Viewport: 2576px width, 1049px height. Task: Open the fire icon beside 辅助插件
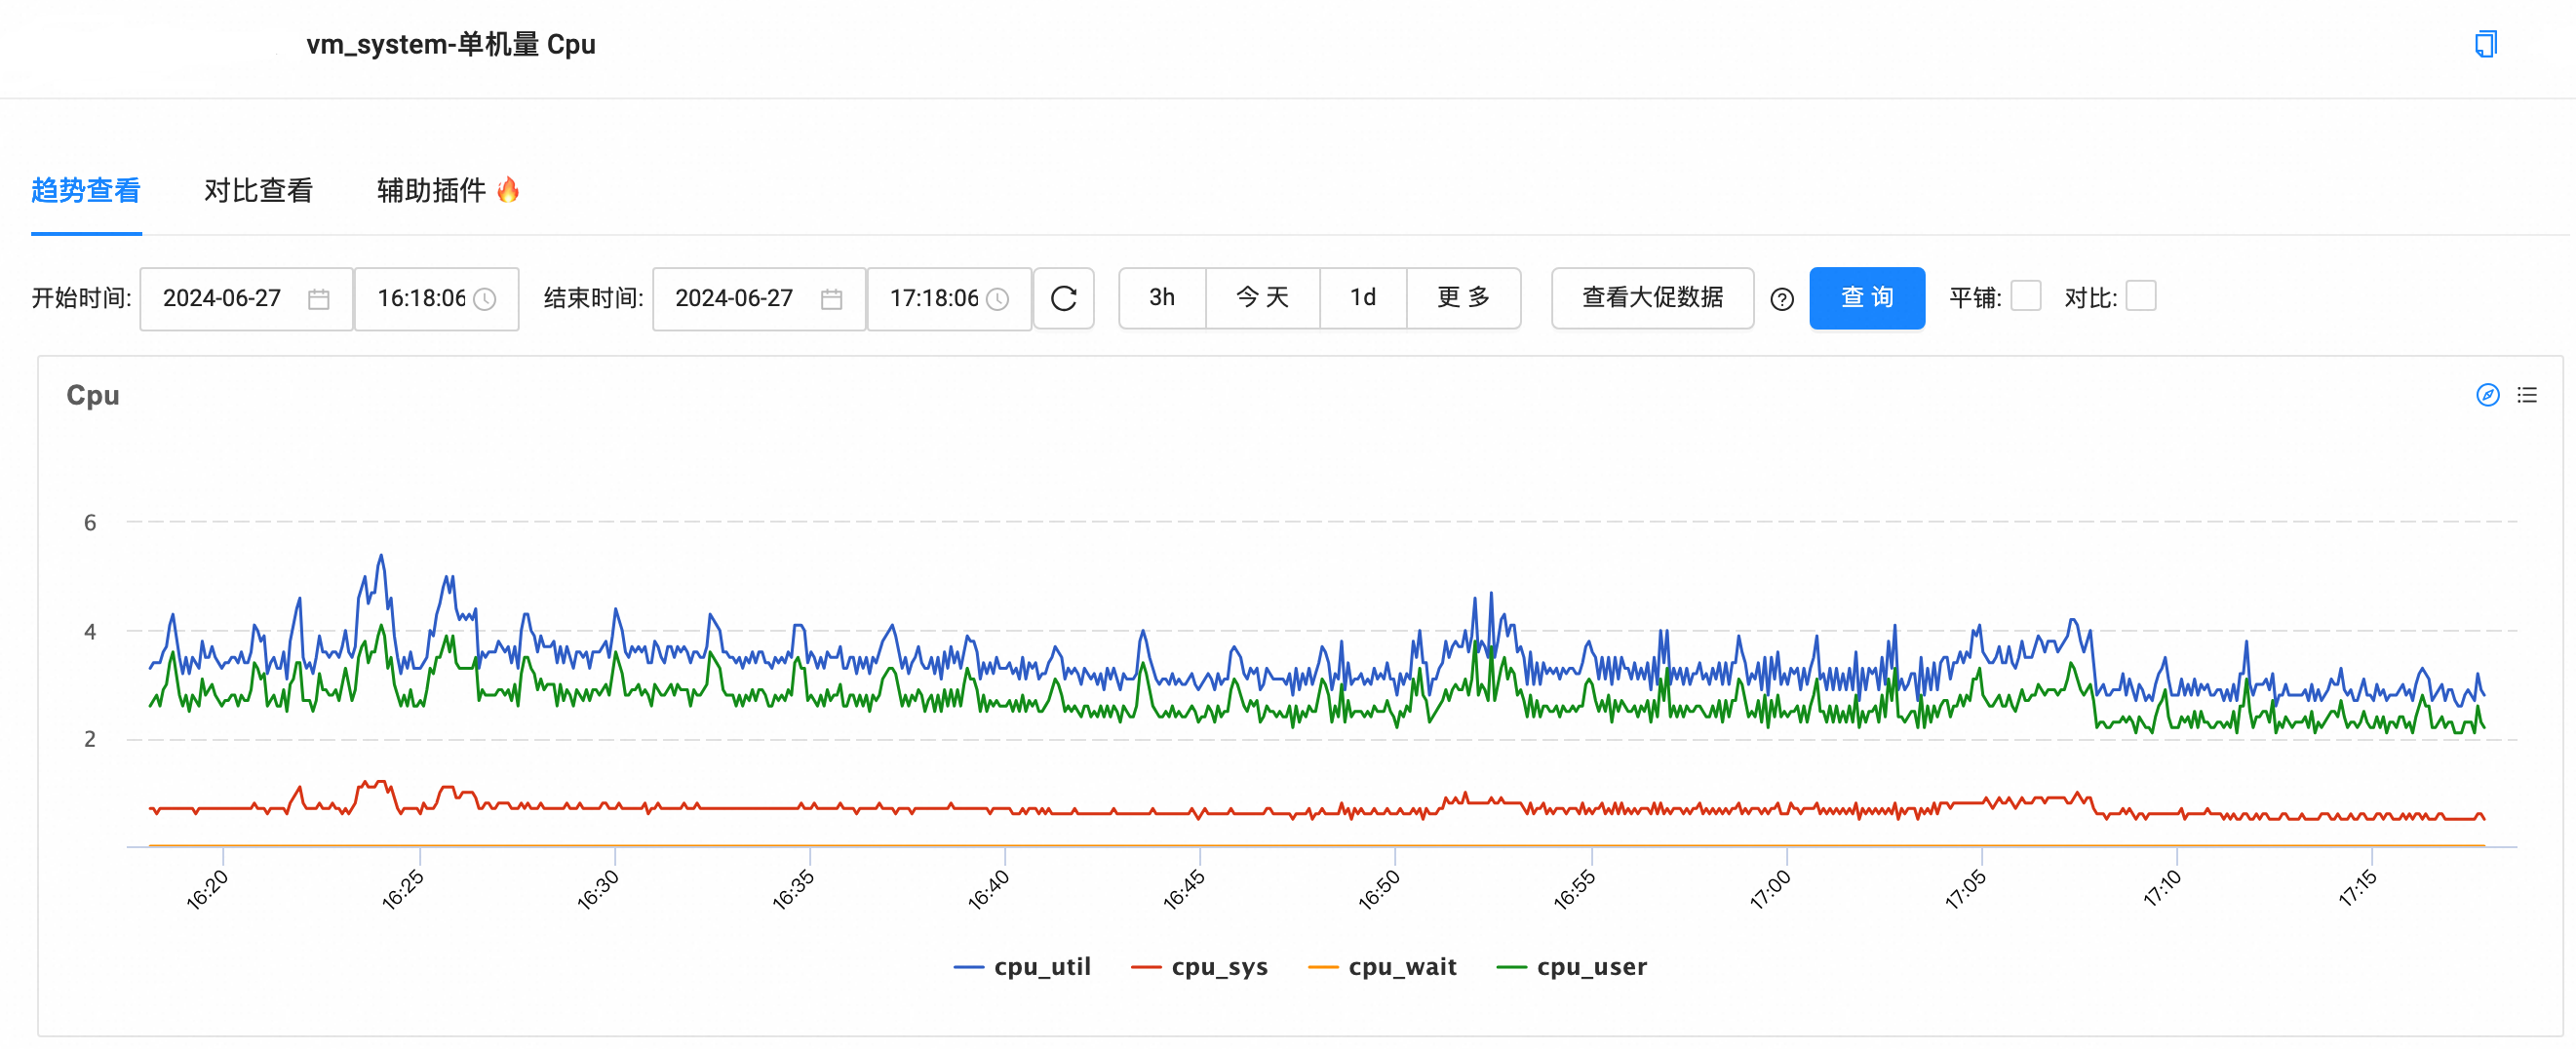(x=508, y=190)
